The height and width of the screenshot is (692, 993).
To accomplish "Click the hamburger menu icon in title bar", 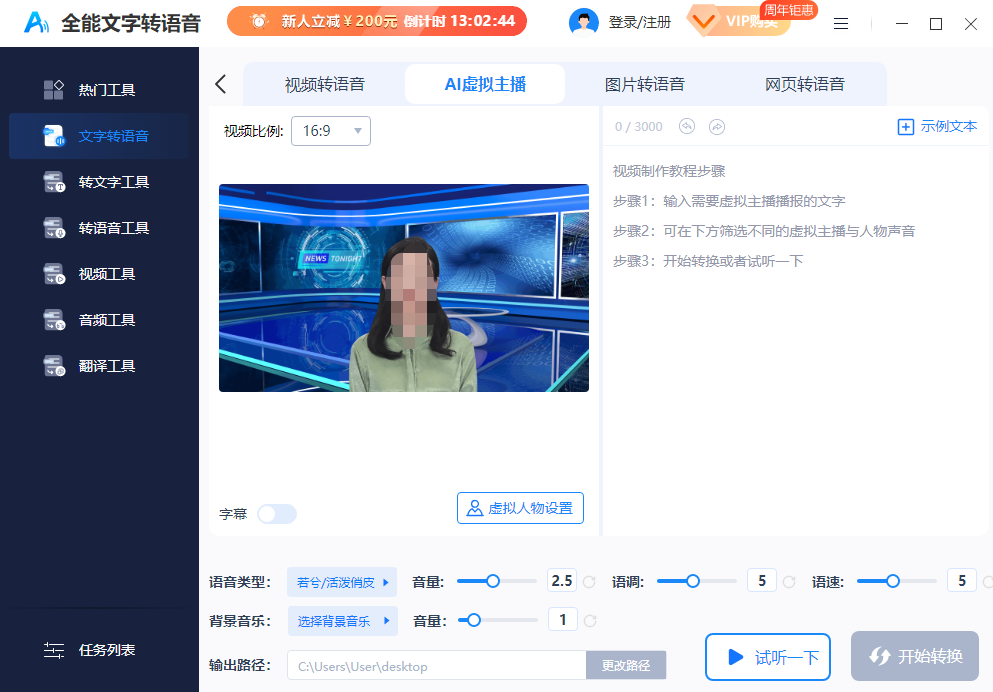I will click(840, 24).
